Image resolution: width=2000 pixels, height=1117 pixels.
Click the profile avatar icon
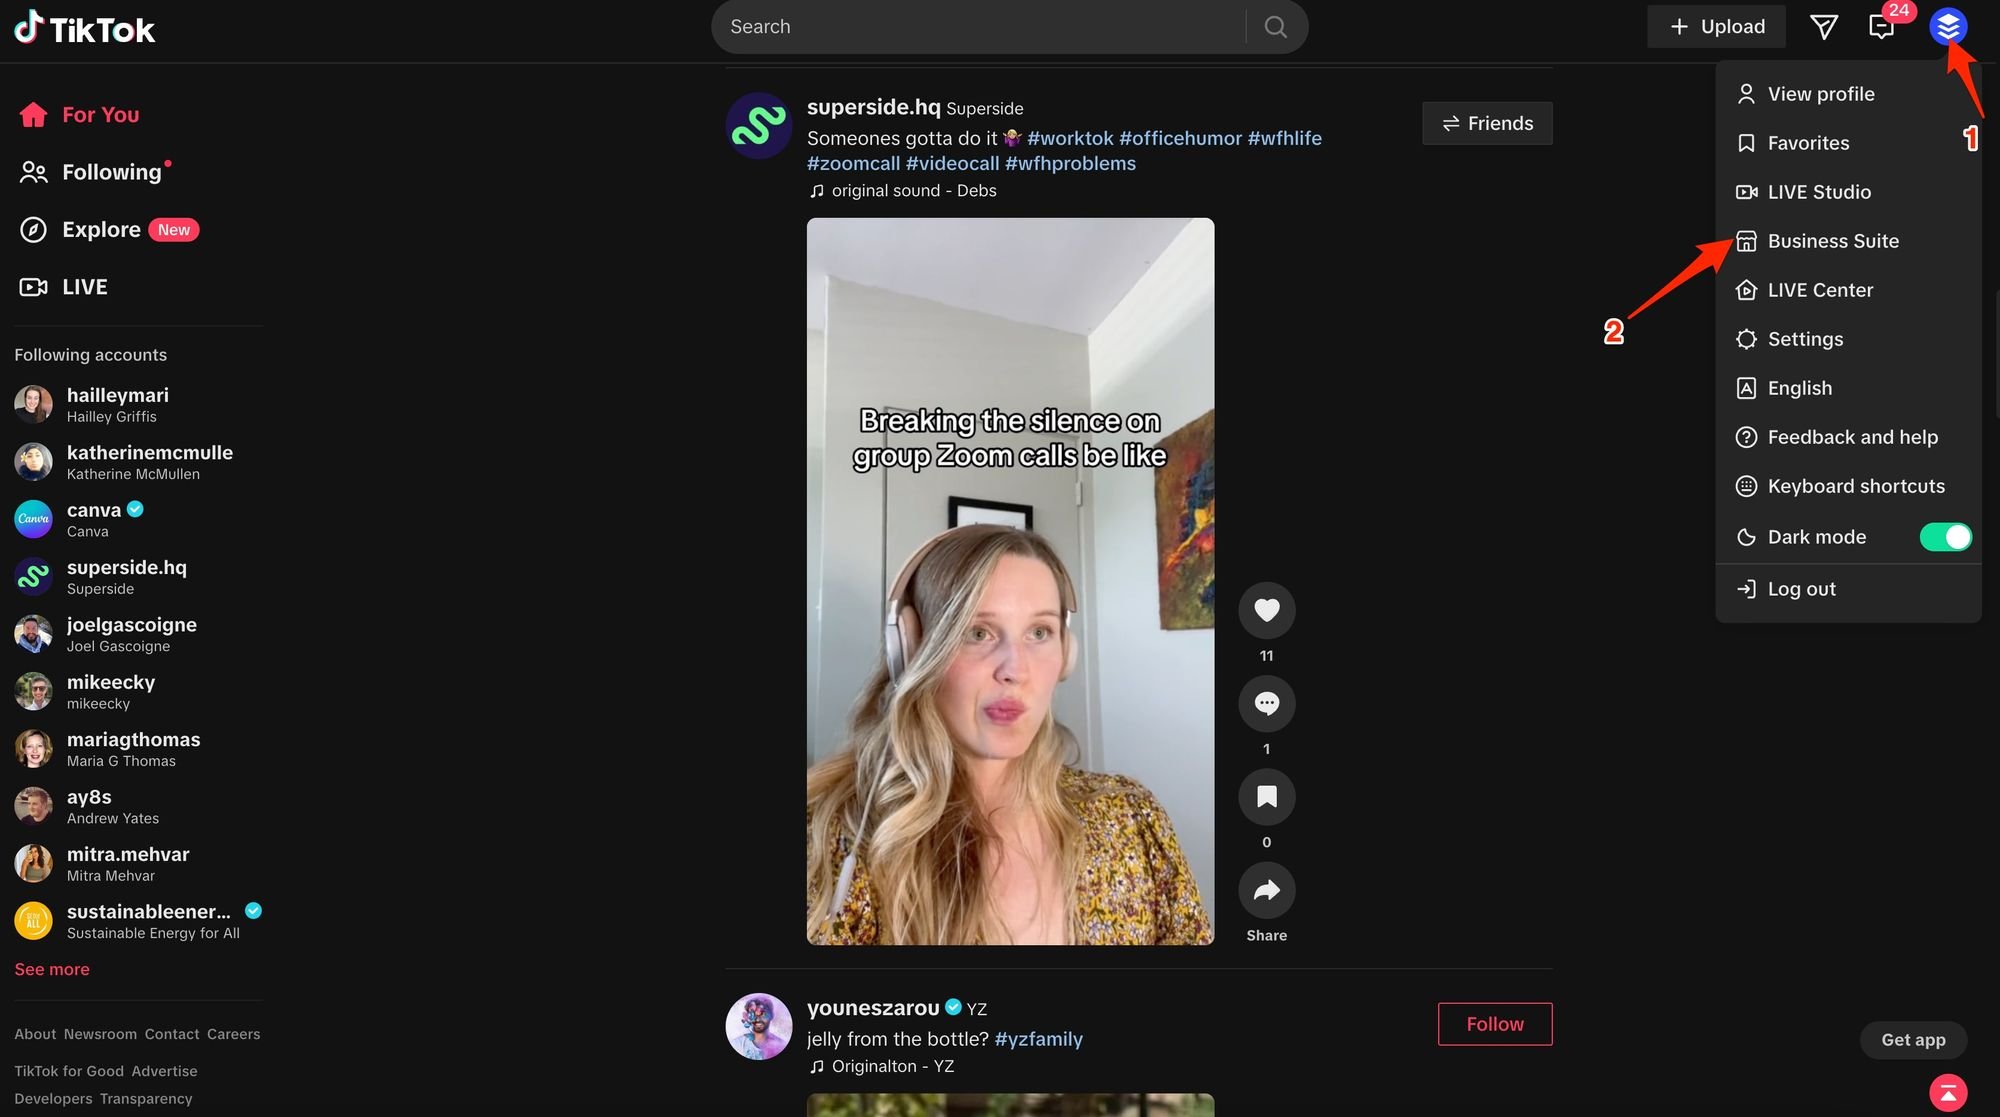click(x=1949, y=26)
